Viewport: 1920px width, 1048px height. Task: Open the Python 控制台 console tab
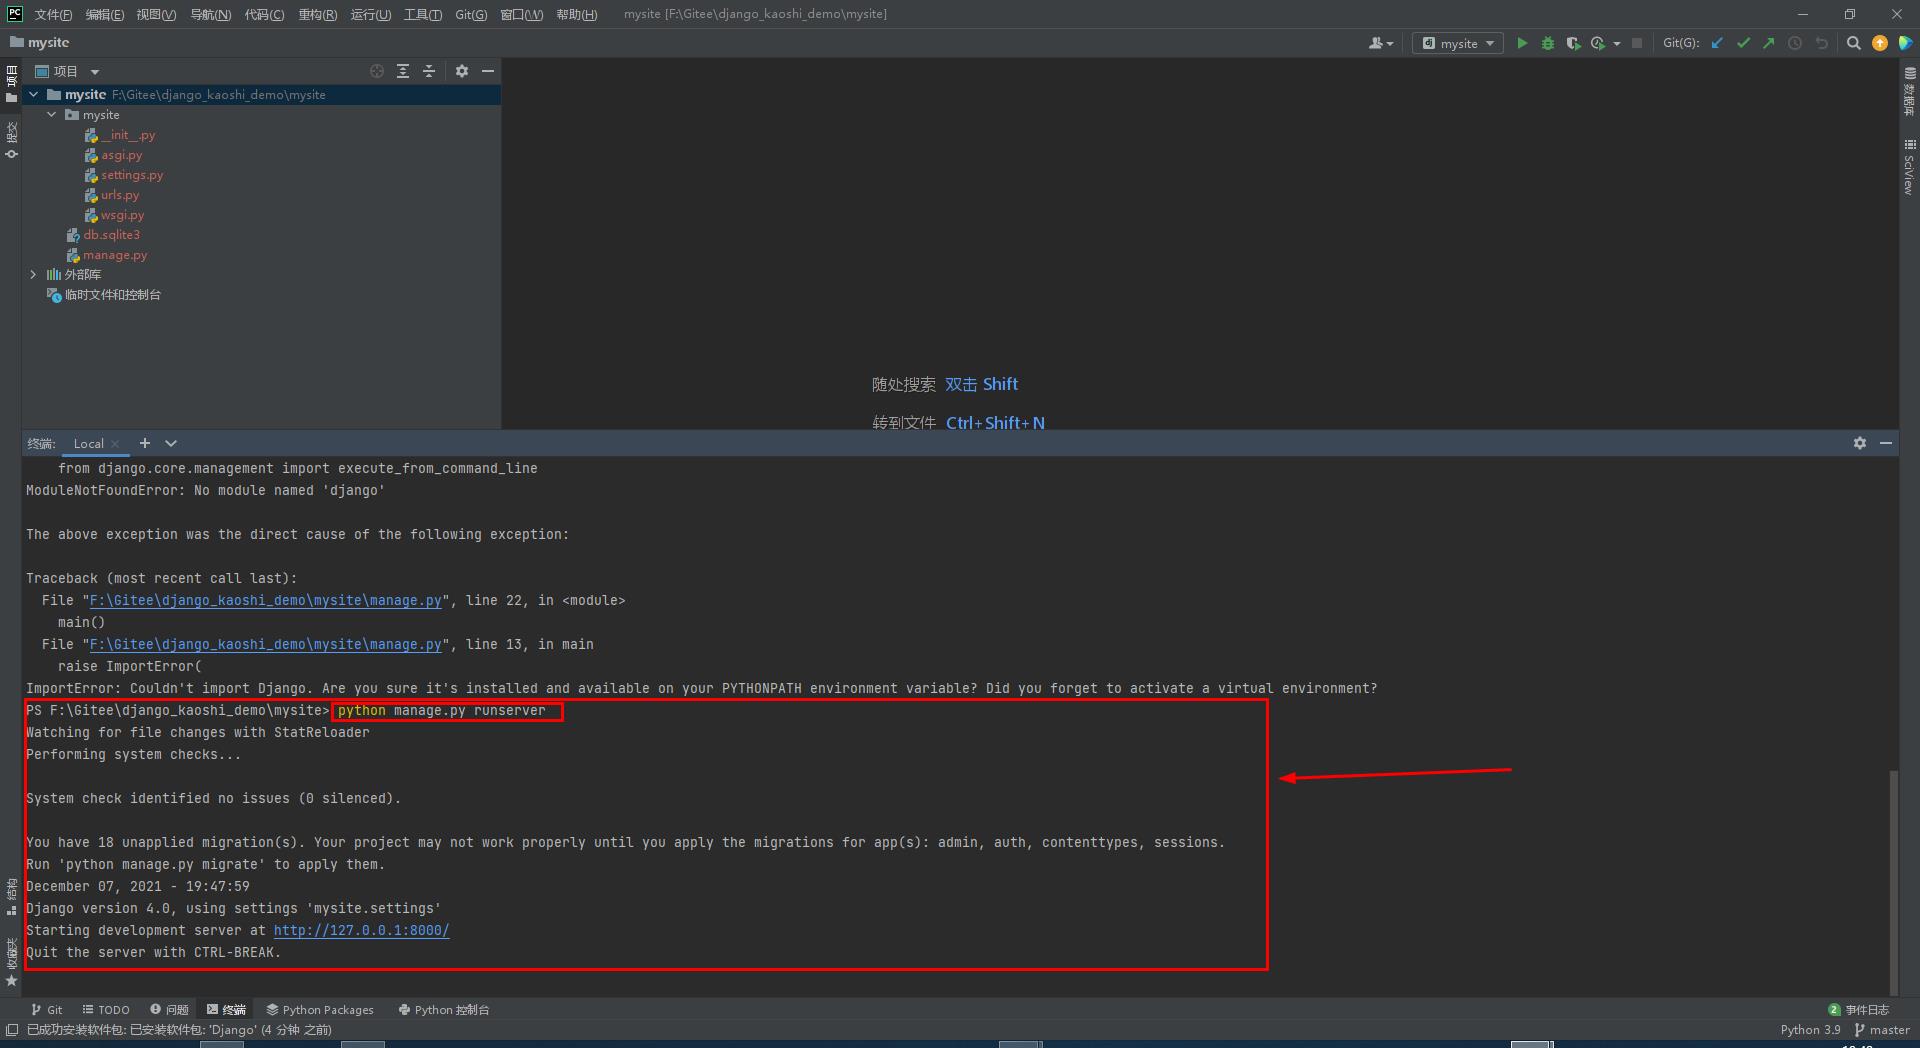444,1010
